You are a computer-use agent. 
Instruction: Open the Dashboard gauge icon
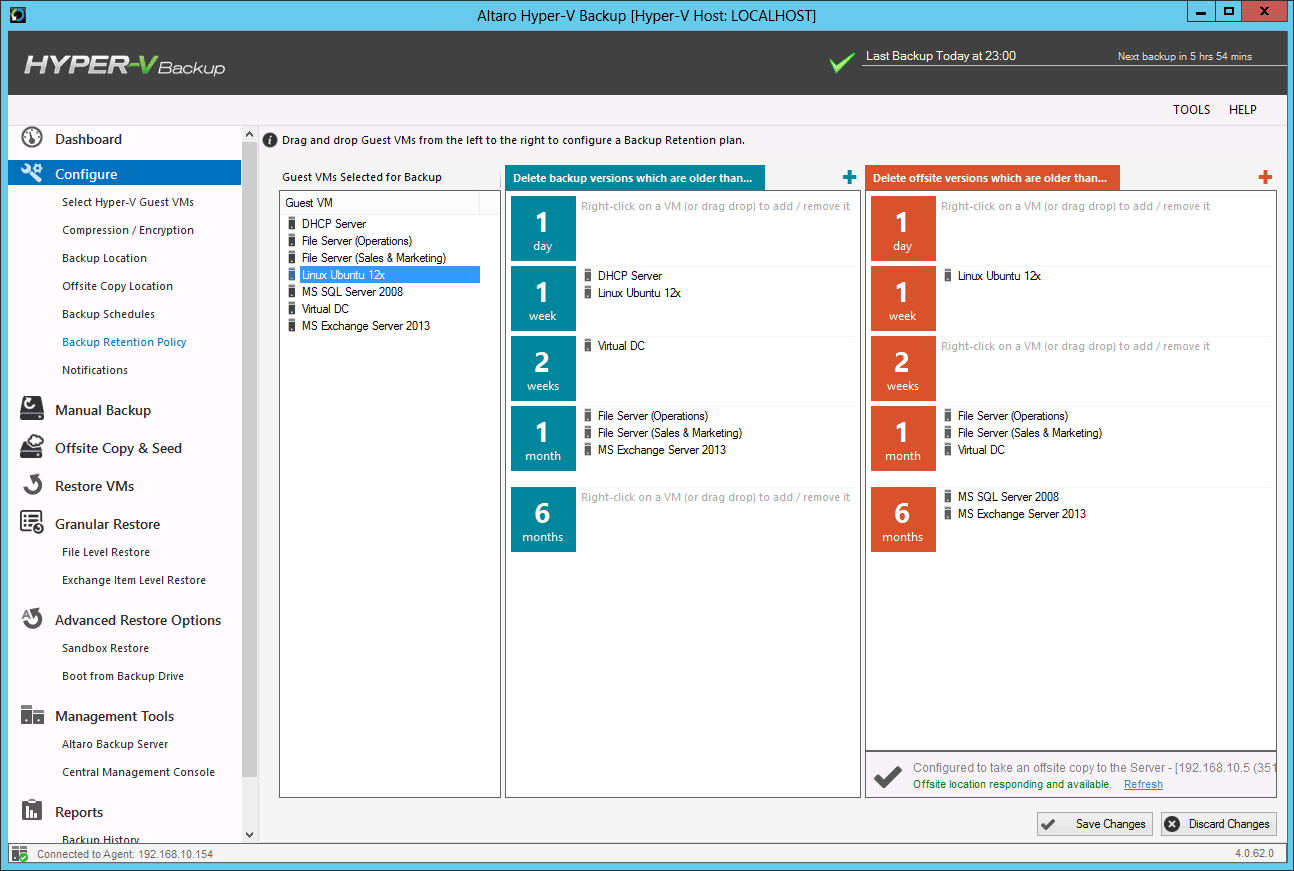click(x=32, y=138)
